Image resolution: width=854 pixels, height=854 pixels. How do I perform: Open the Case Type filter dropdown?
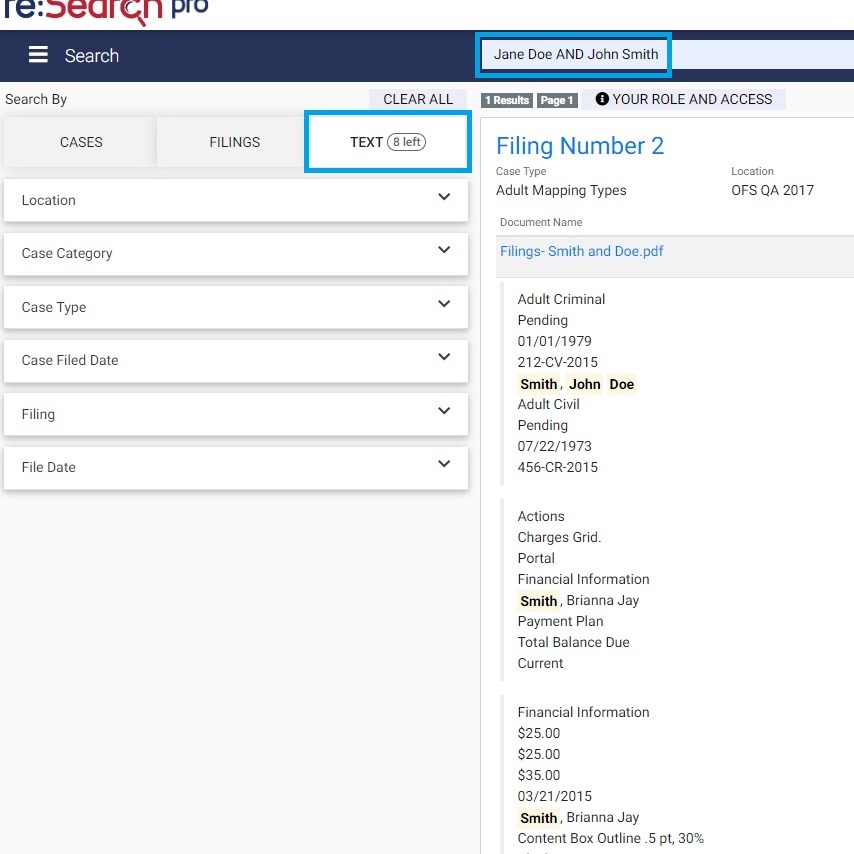(235, 307)
